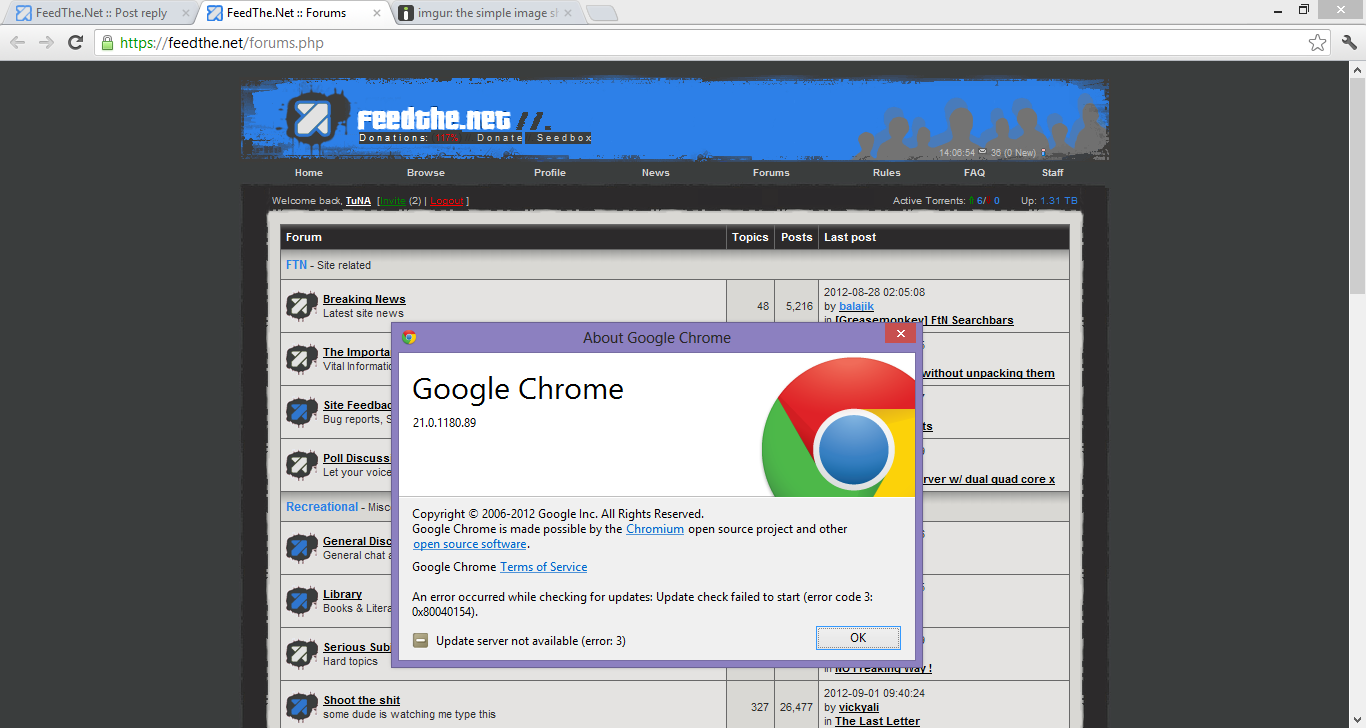The image size is (1366, 728).
Task: Go back with the browser back arrow
Action: point(17,43)
